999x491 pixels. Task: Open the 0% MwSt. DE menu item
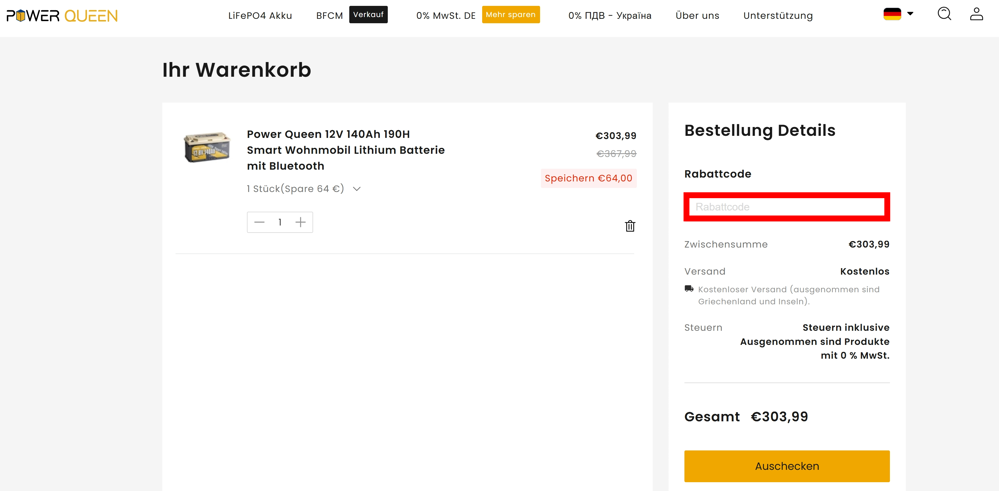446,16
